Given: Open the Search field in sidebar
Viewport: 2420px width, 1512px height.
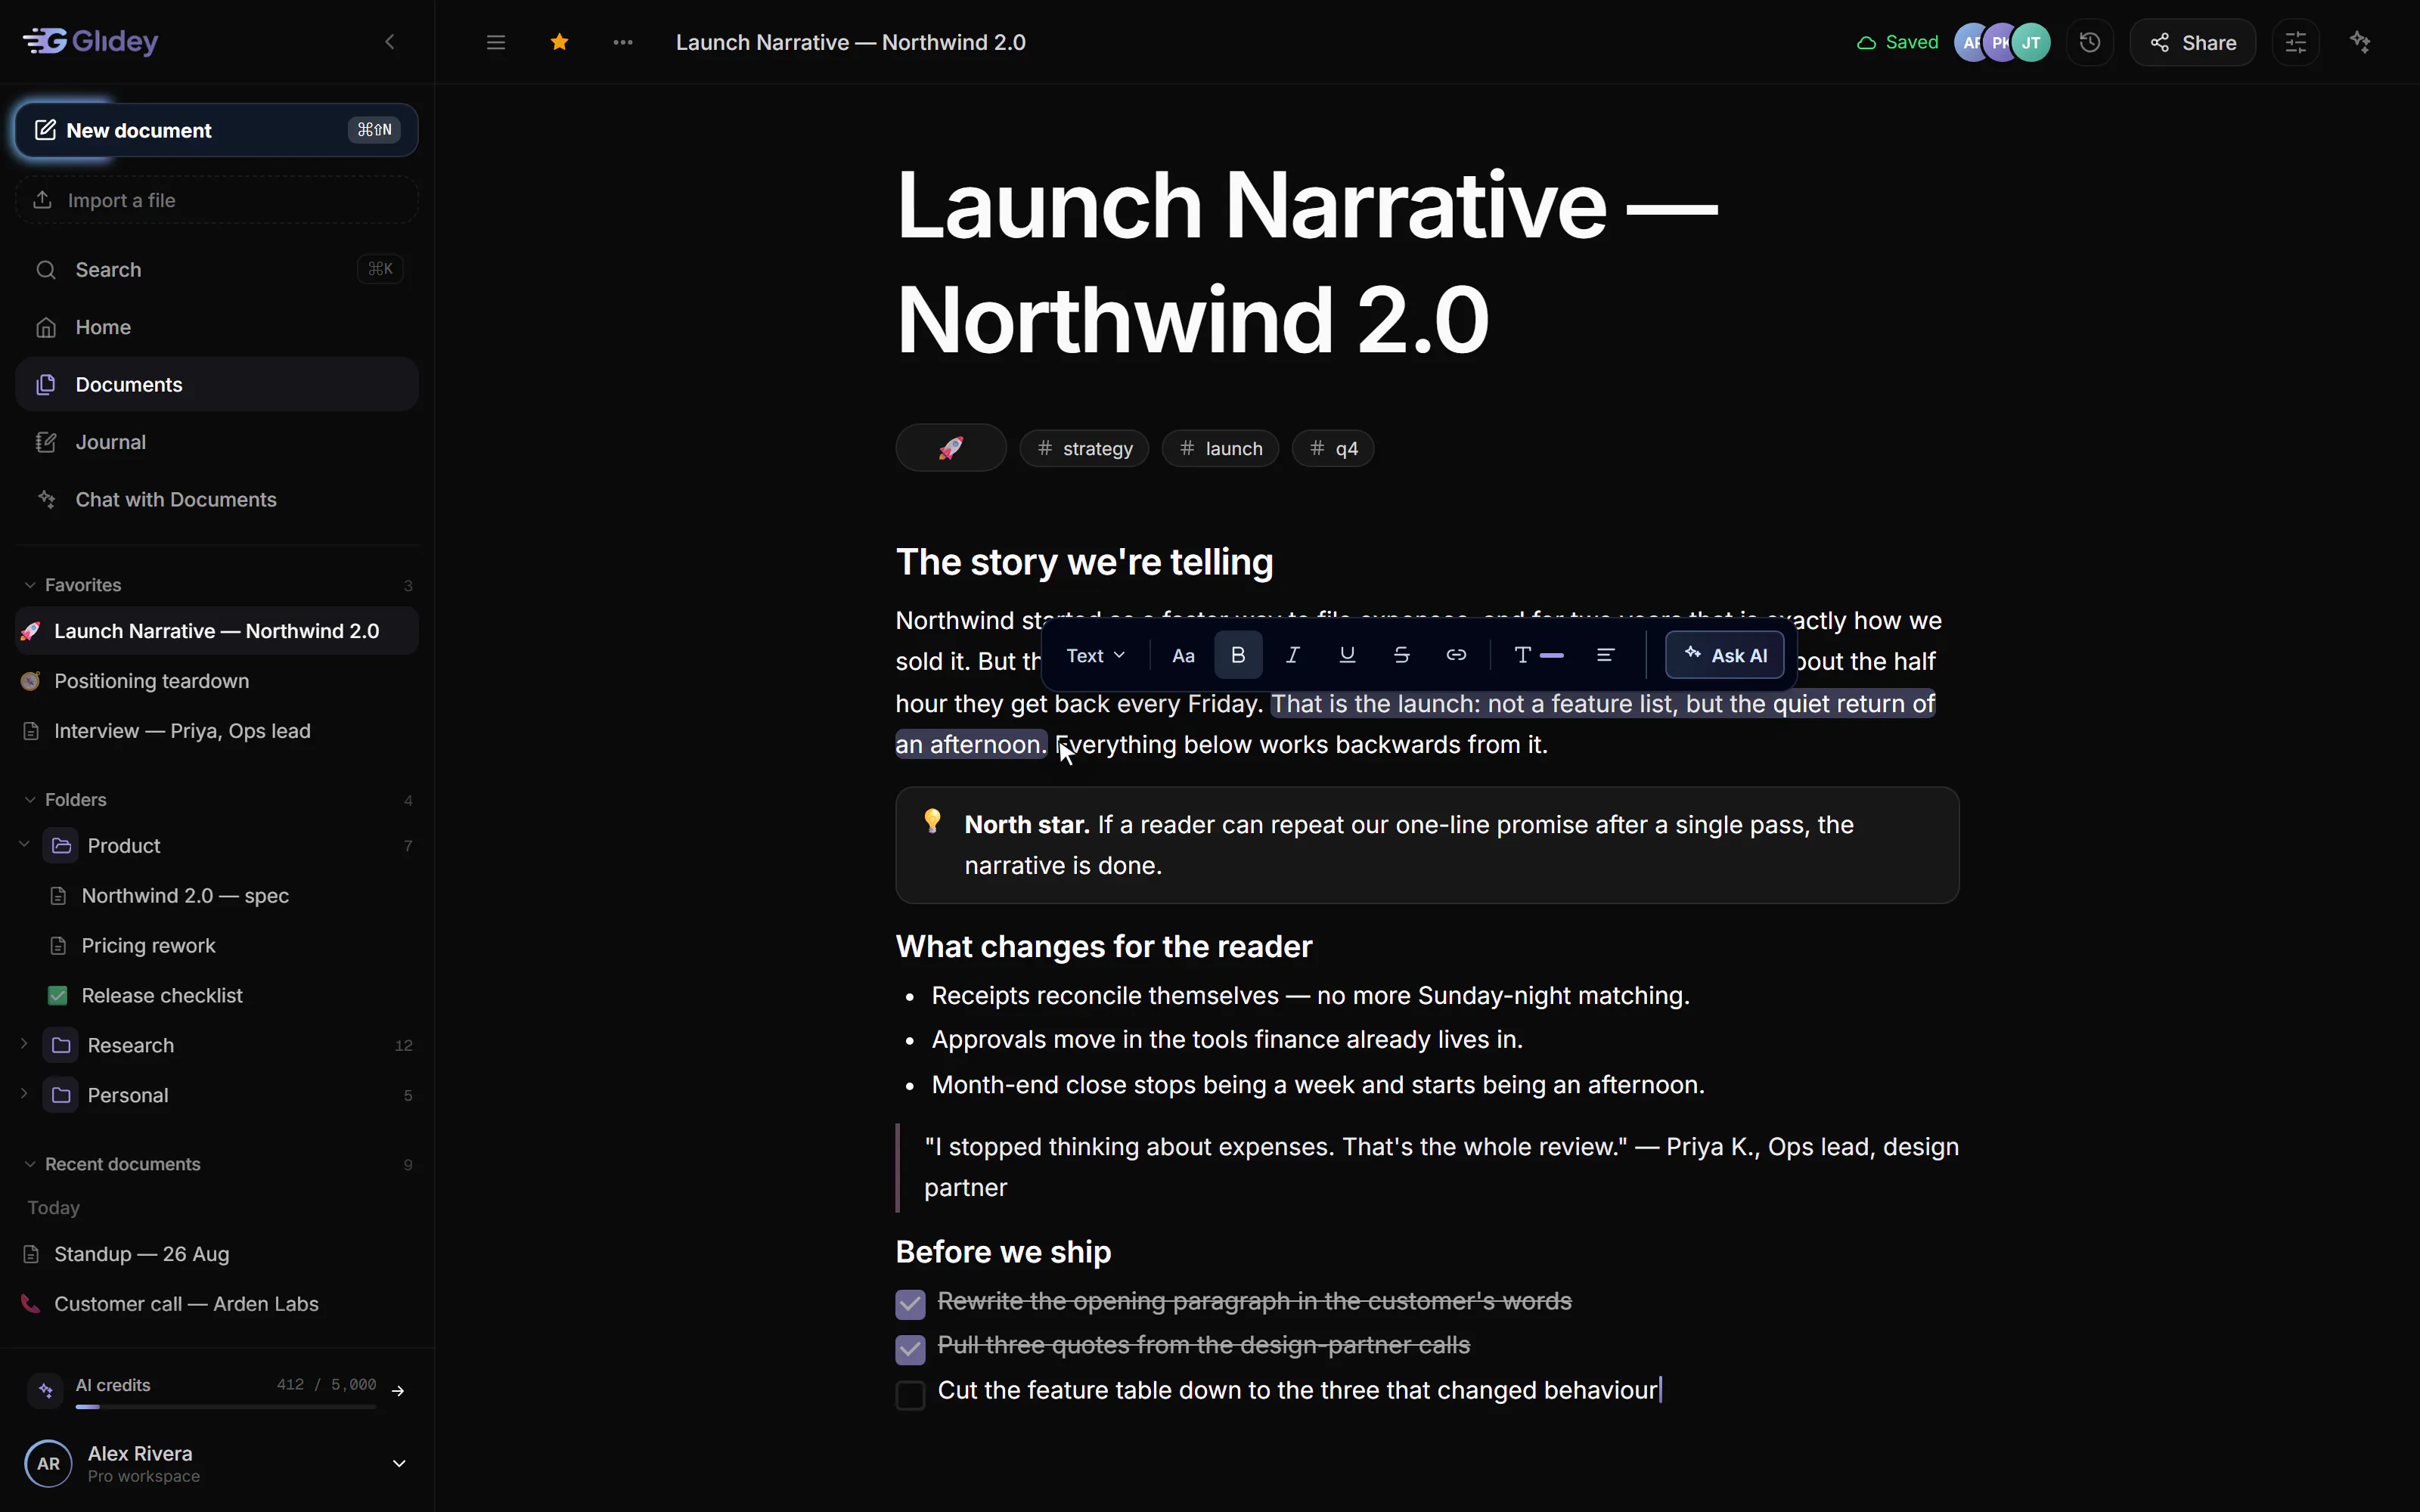Looking at the screenshot, I should pyautogui.click(x=217, y=269).
